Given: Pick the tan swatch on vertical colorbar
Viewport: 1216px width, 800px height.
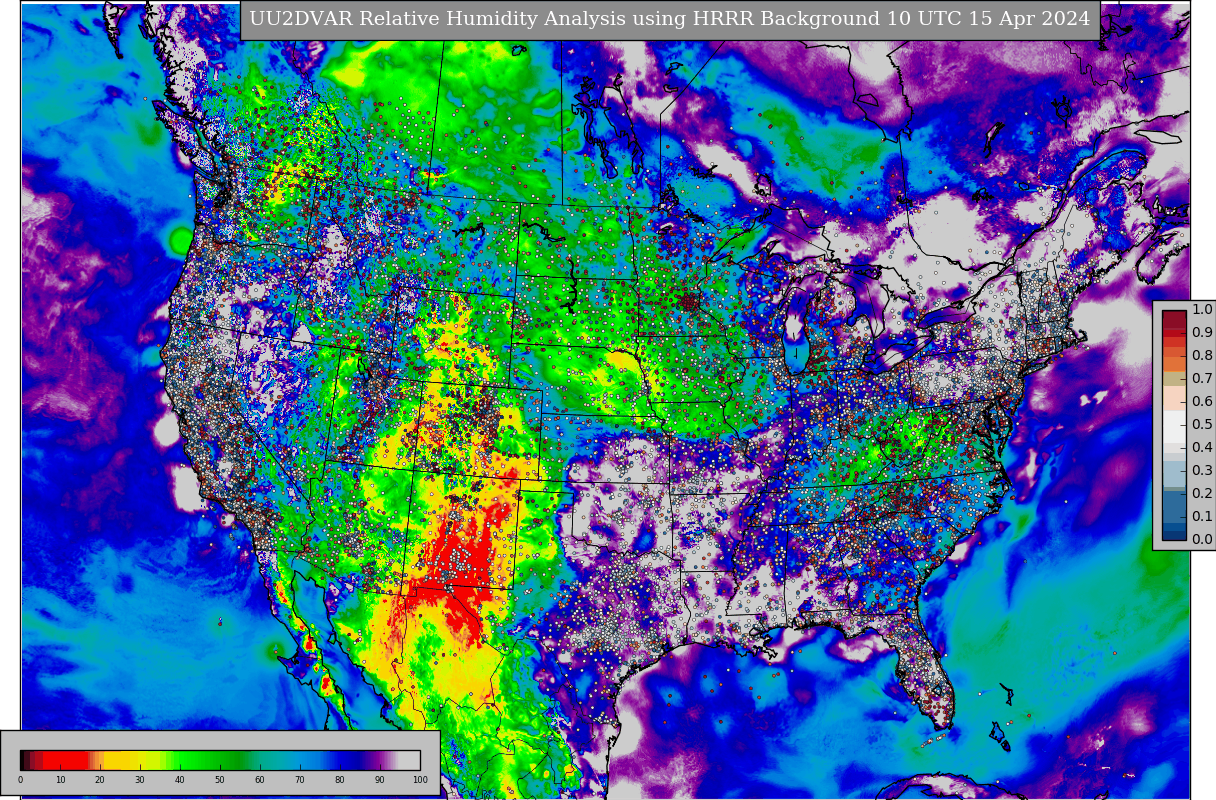Looking at the screenshot, I should pos(1174,379).
